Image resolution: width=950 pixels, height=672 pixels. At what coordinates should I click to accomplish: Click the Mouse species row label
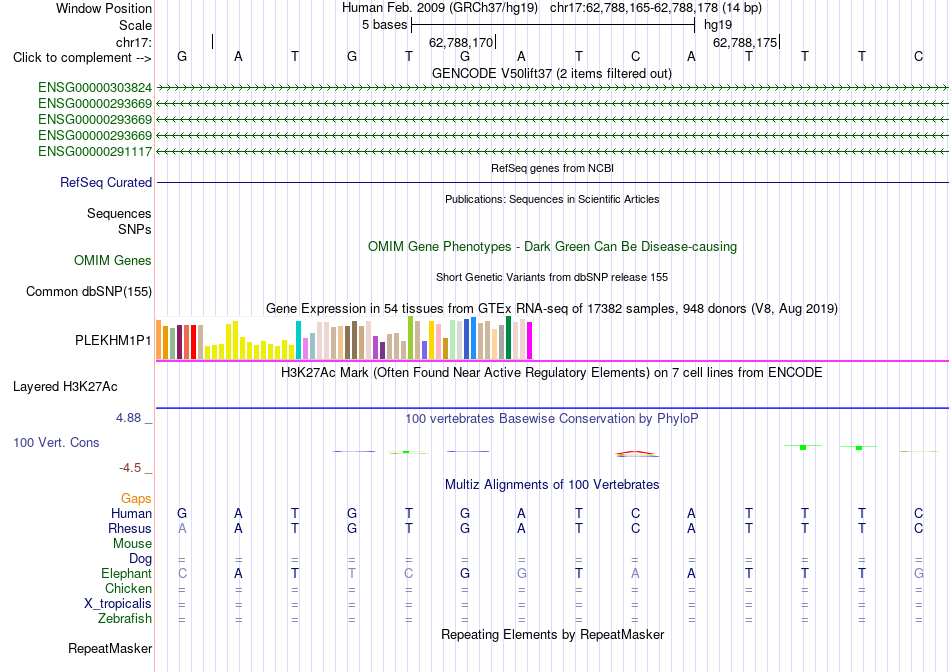pyautogui.click(x=133, y=544)
